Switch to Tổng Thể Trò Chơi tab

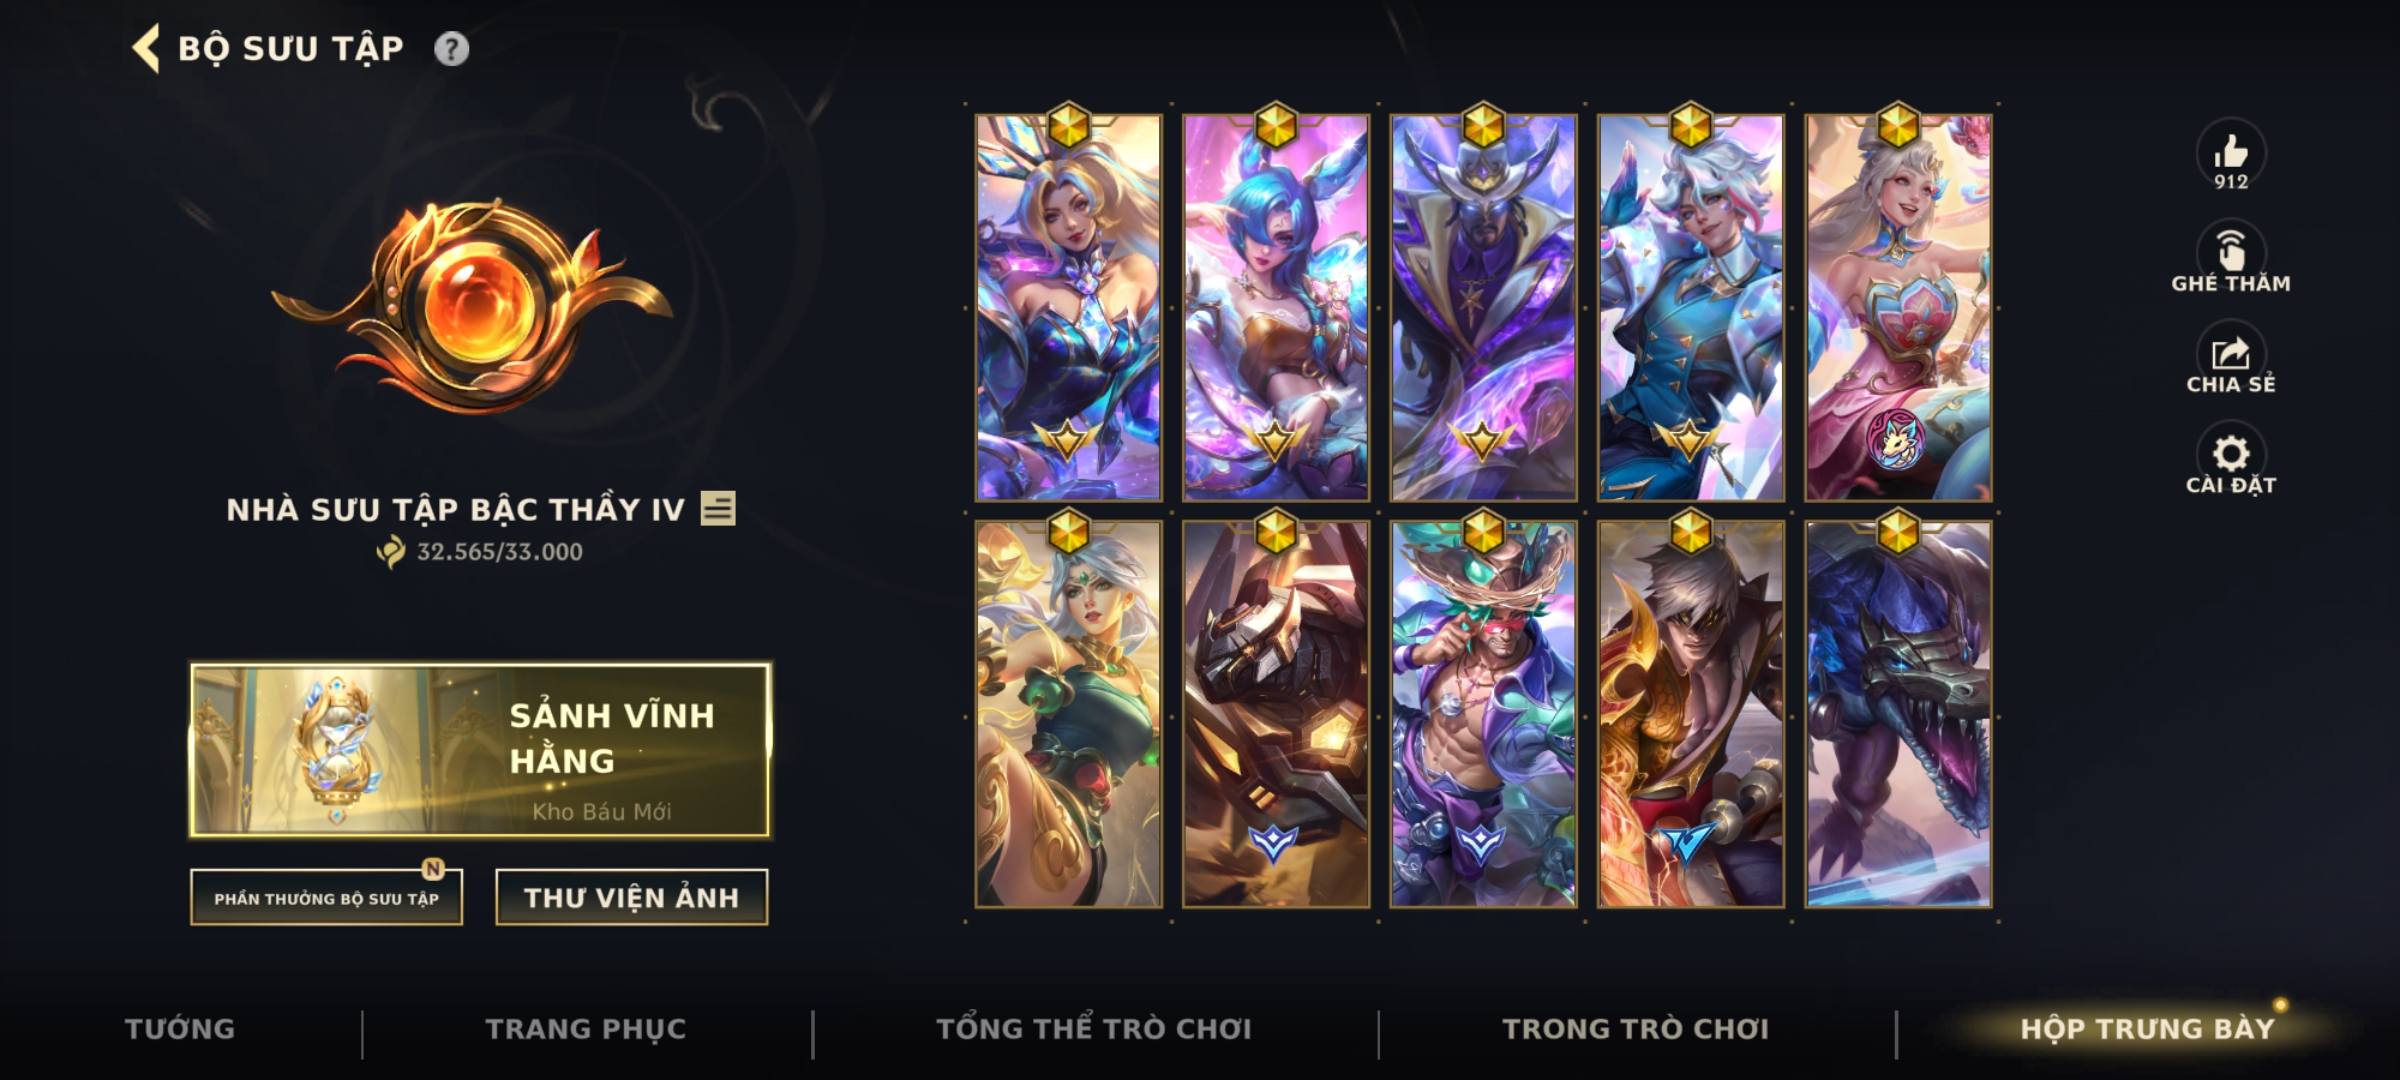(x=1094, y=1029)
